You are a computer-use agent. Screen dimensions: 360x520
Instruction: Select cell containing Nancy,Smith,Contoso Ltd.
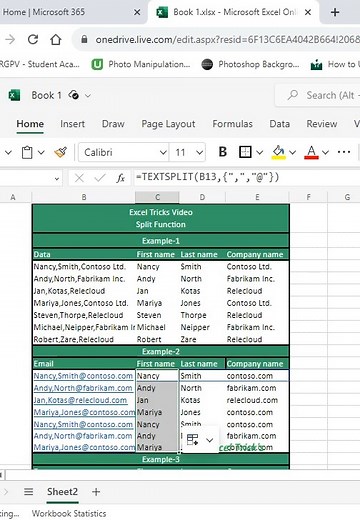pos(84,267)
